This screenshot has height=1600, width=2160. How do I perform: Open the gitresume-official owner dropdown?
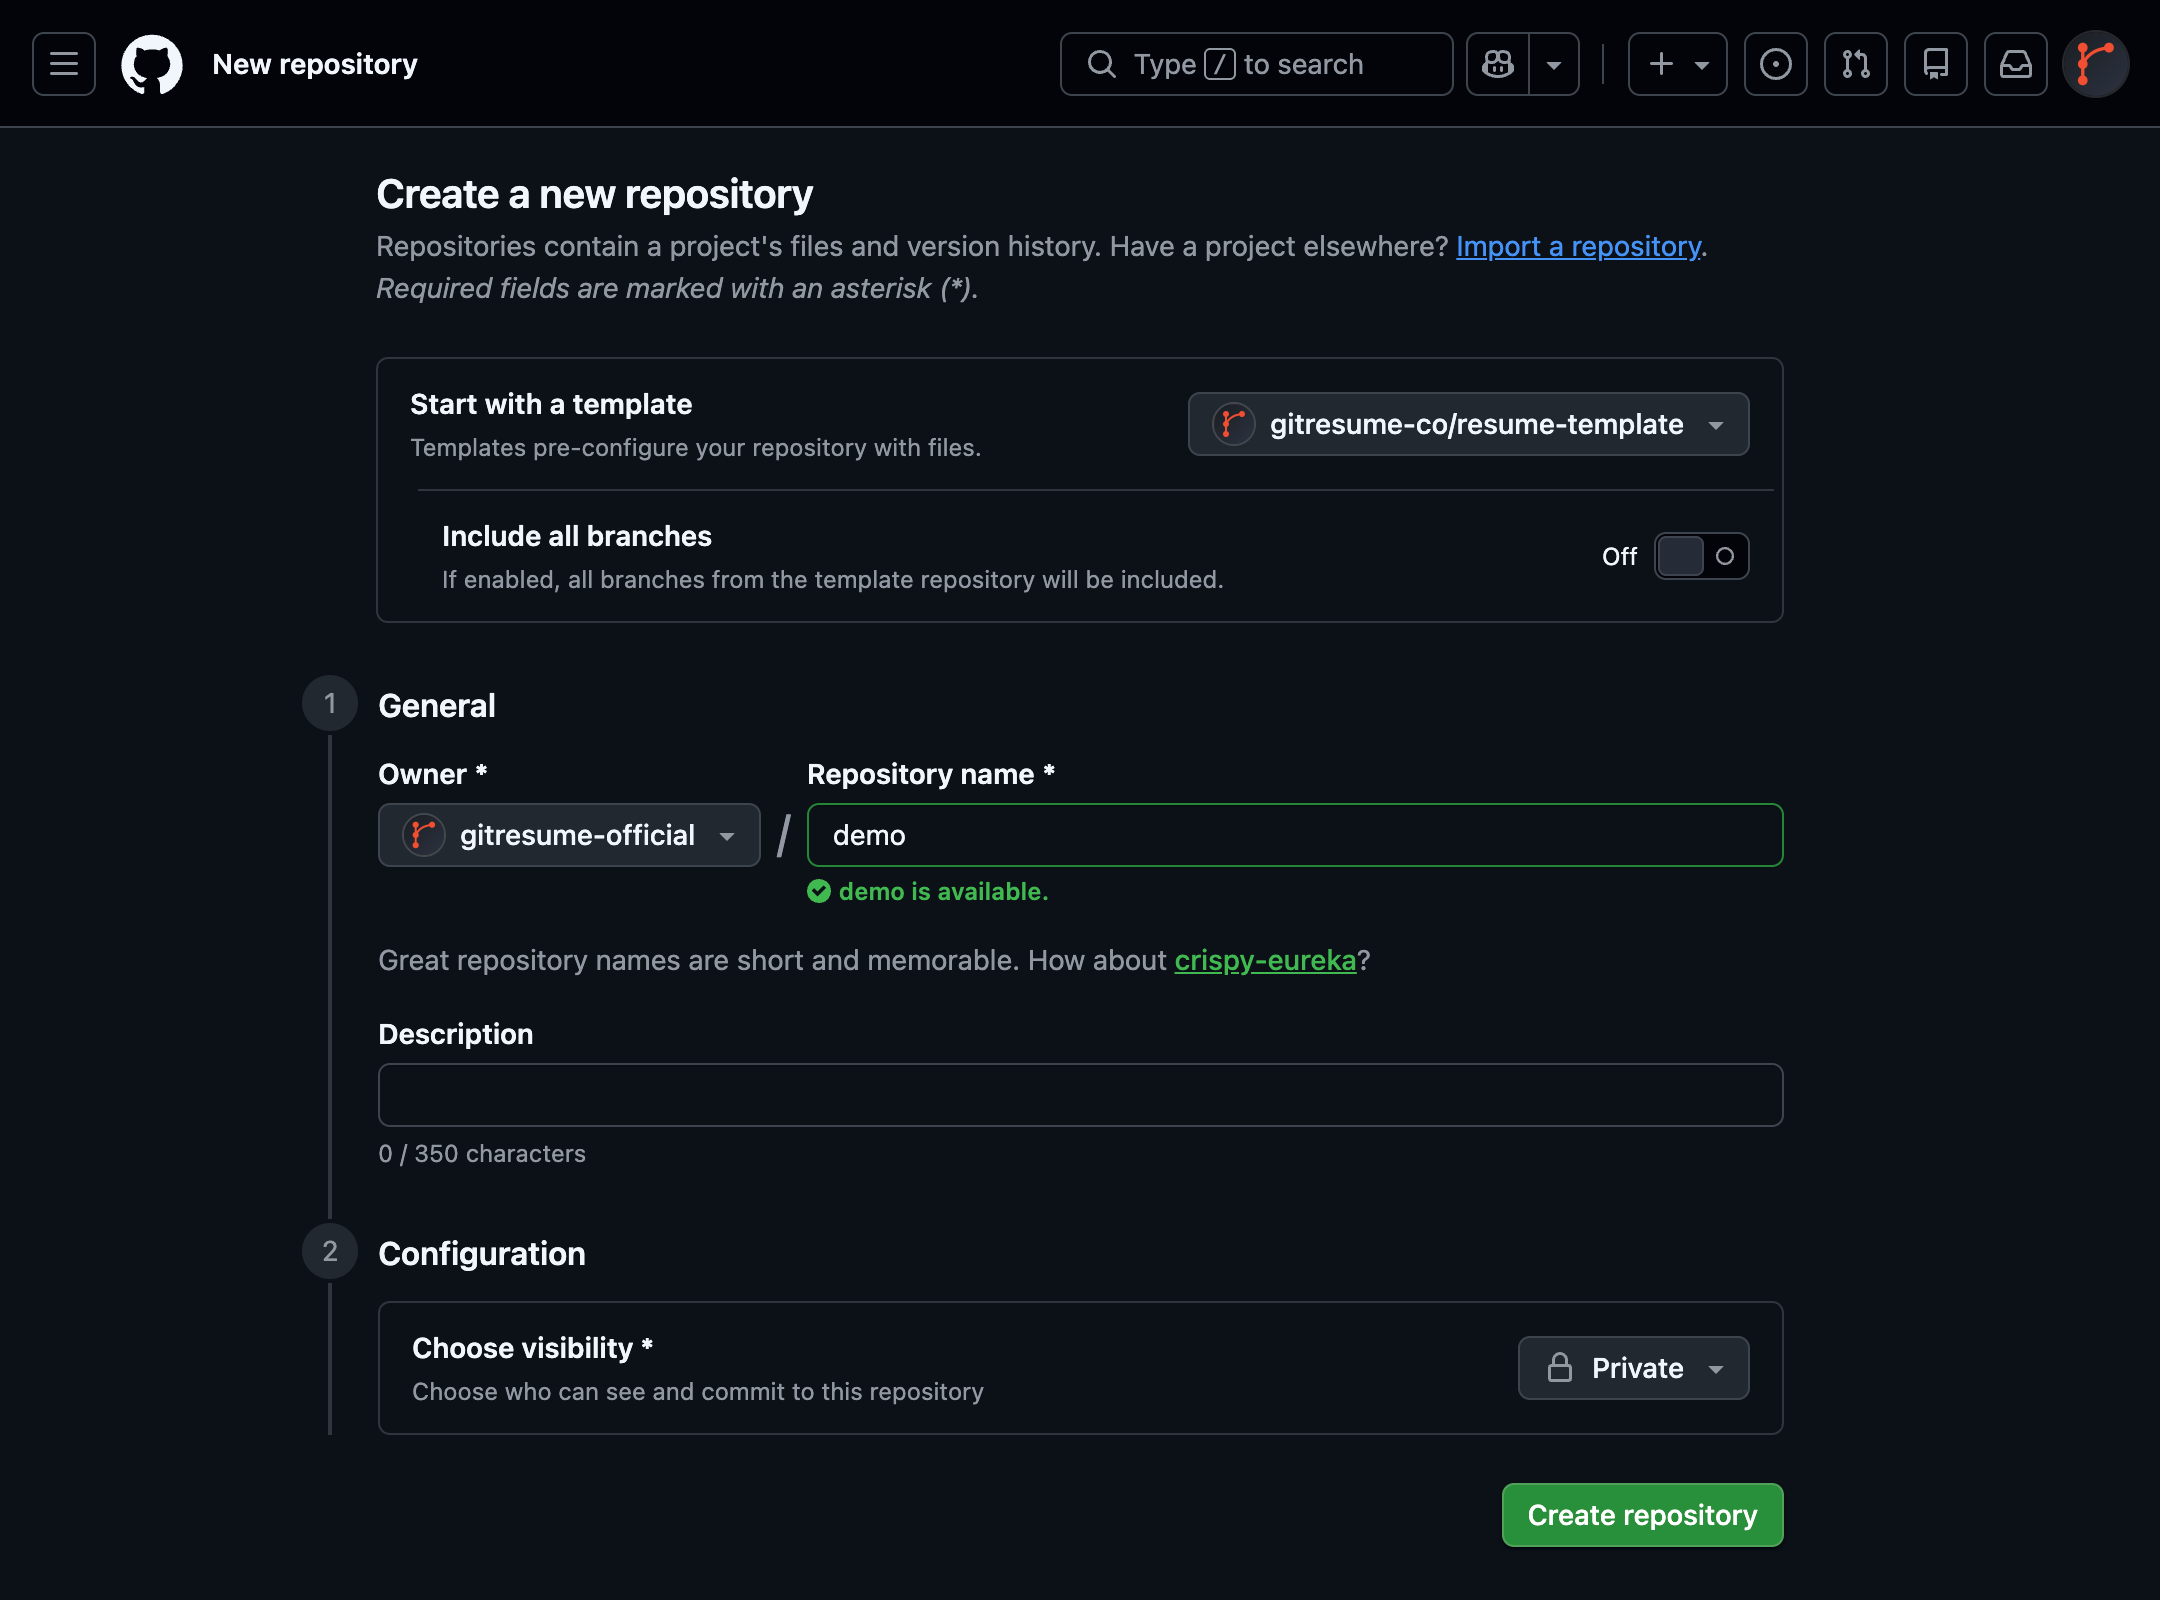tap(569, 835)
